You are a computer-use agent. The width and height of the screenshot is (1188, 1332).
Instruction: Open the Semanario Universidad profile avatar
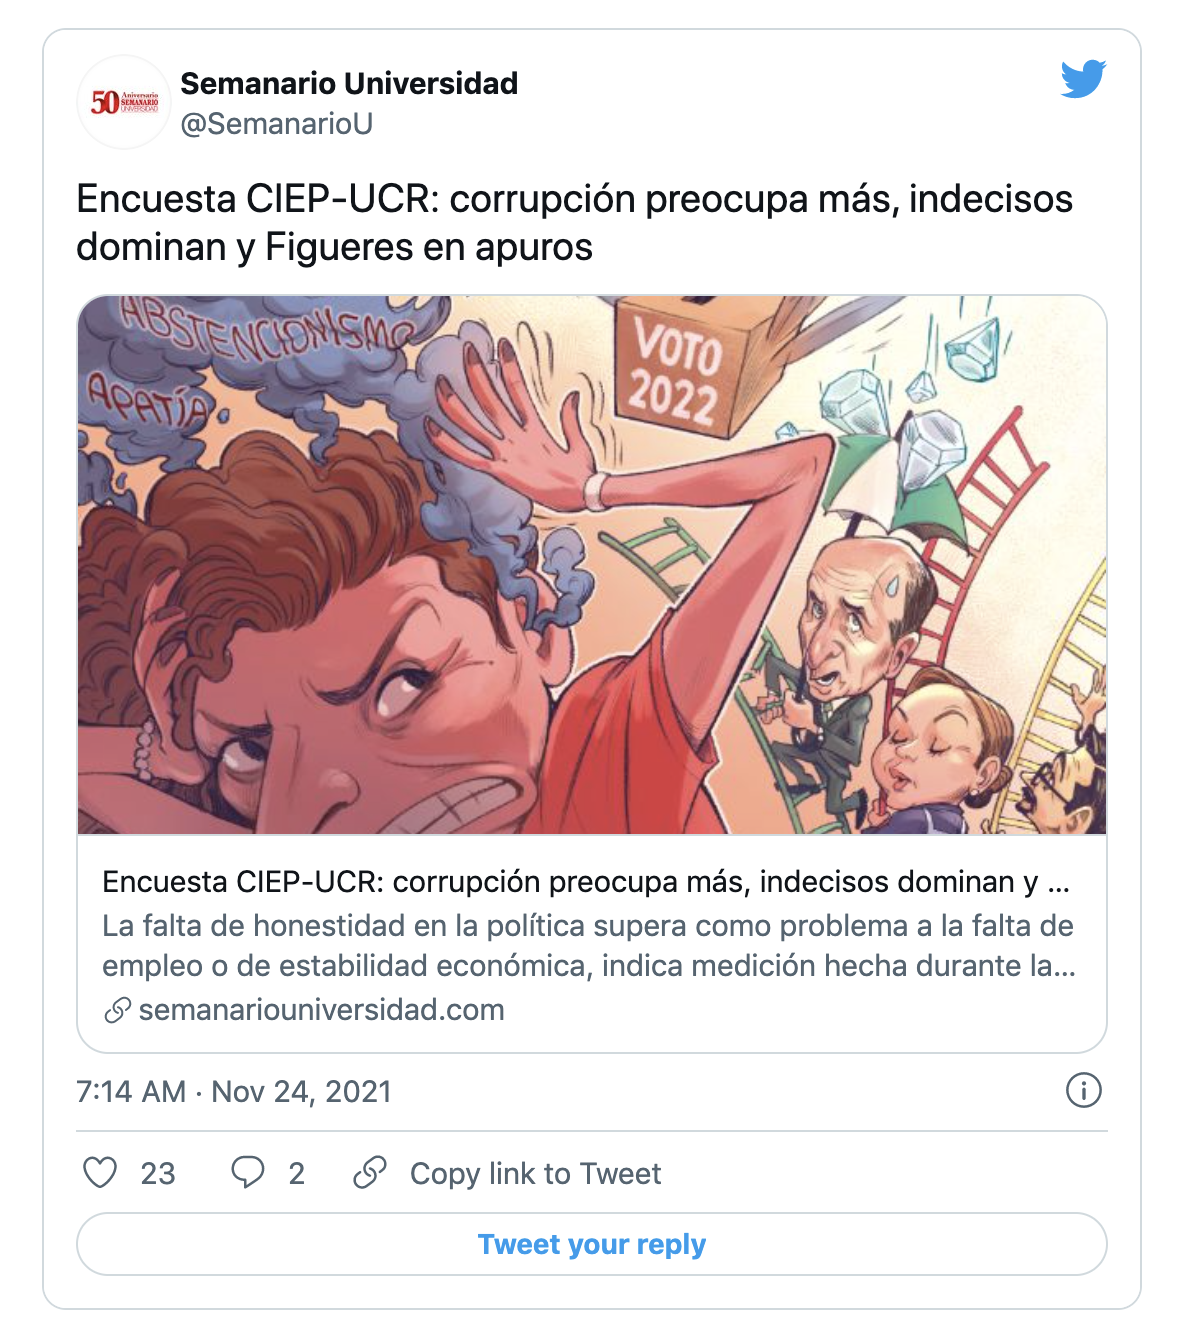tap(124, 102)
